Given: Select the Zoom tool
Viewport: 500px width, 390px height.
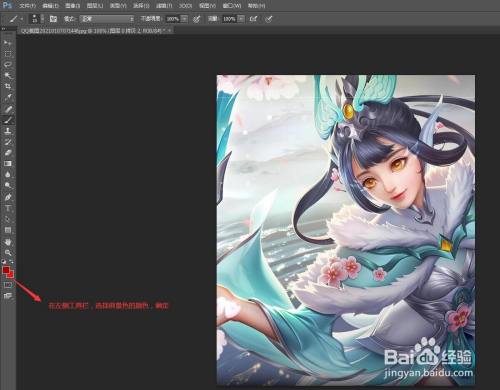Looking at the screenshot, I should 8,252.
